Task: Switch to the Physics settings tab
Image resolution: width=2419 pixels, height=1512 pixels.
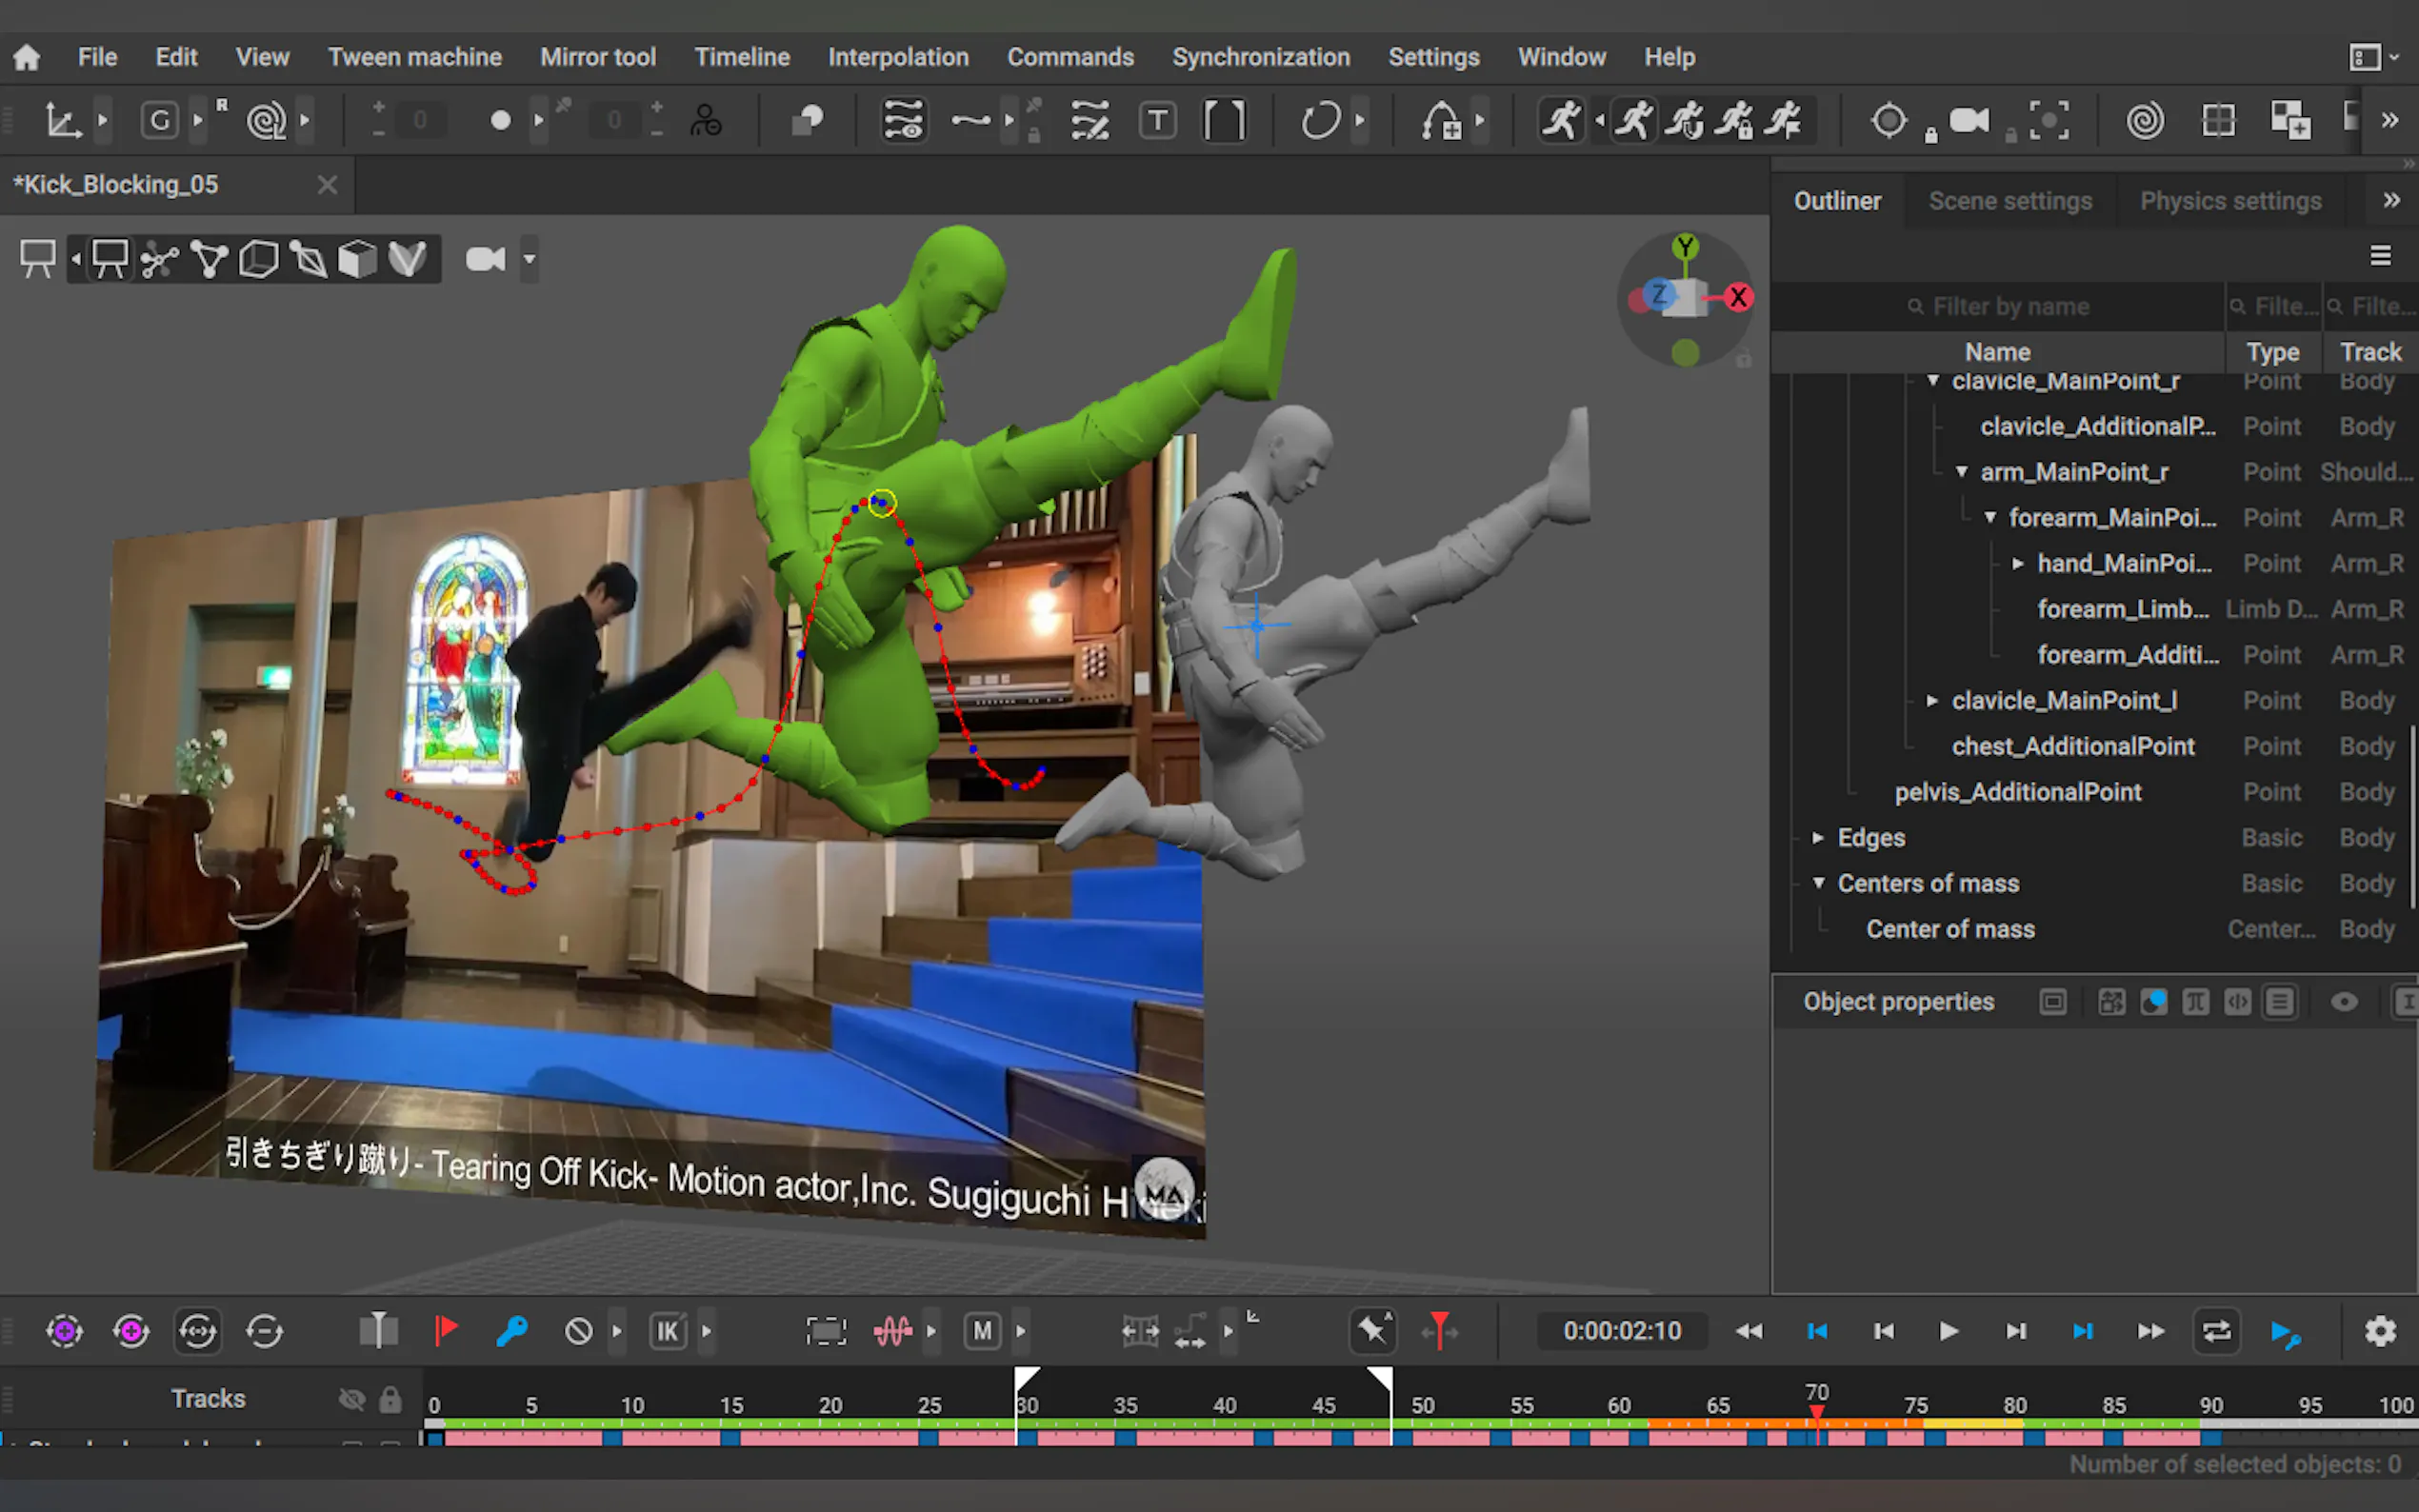Action: point(2230,201)
